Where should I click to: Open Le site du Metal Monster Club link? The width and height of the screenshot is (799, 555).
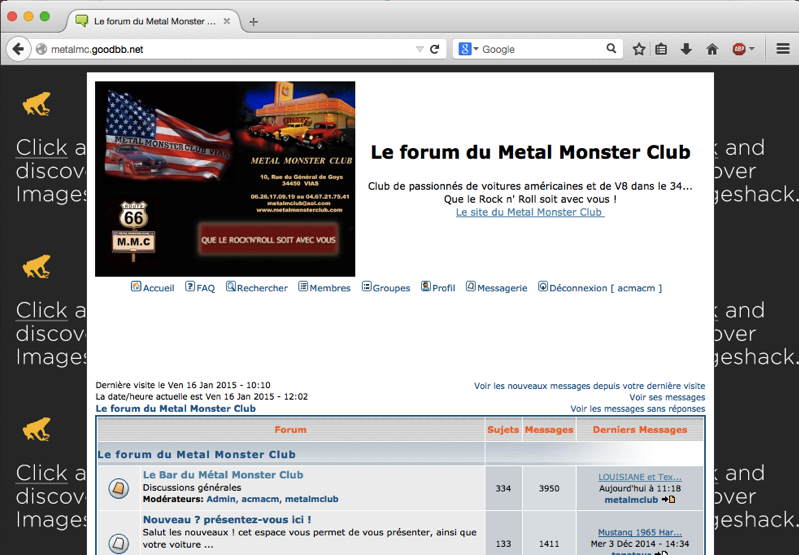pyautogui.click(x=530, y=212)
